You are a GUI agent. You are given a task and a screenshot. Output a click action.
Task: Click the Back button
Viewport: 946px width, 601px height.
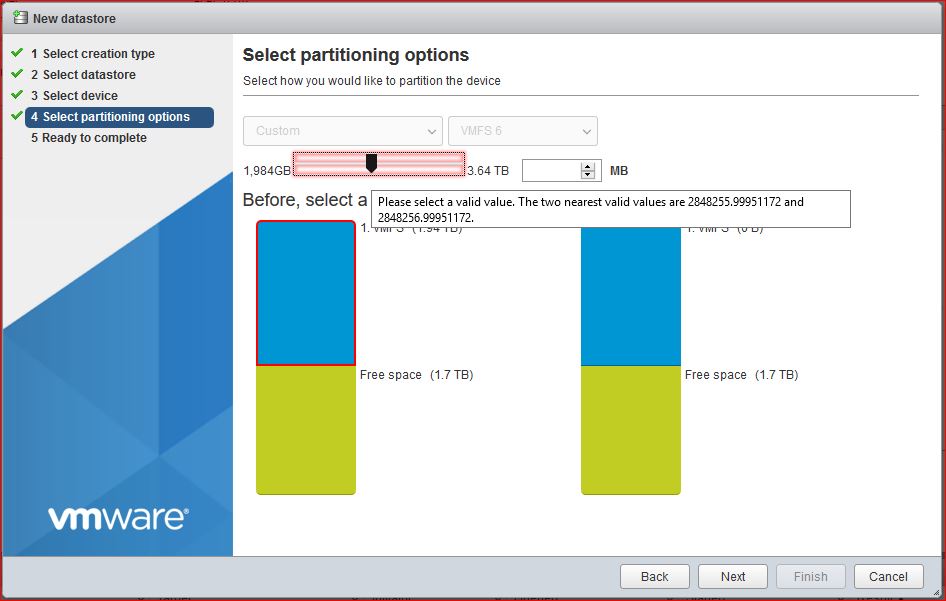click(x=655, y=577)
